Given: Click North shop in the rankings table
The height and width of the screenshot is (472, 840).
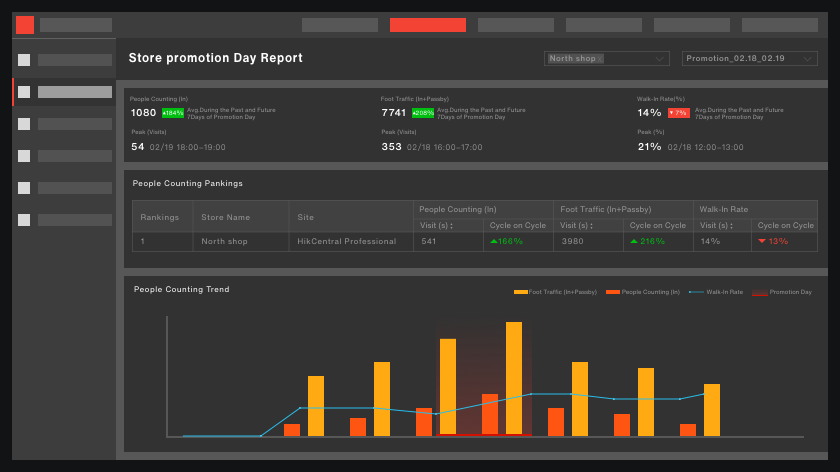Looking at the screenshot, I should (x=225, y=241).
